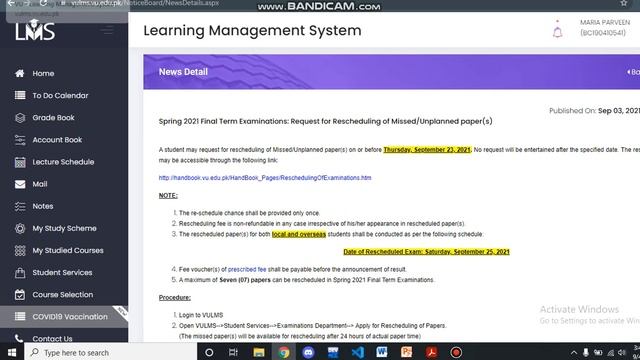
Task: Click the To Do Calendar icon
Action: click(x=20, y=96)
